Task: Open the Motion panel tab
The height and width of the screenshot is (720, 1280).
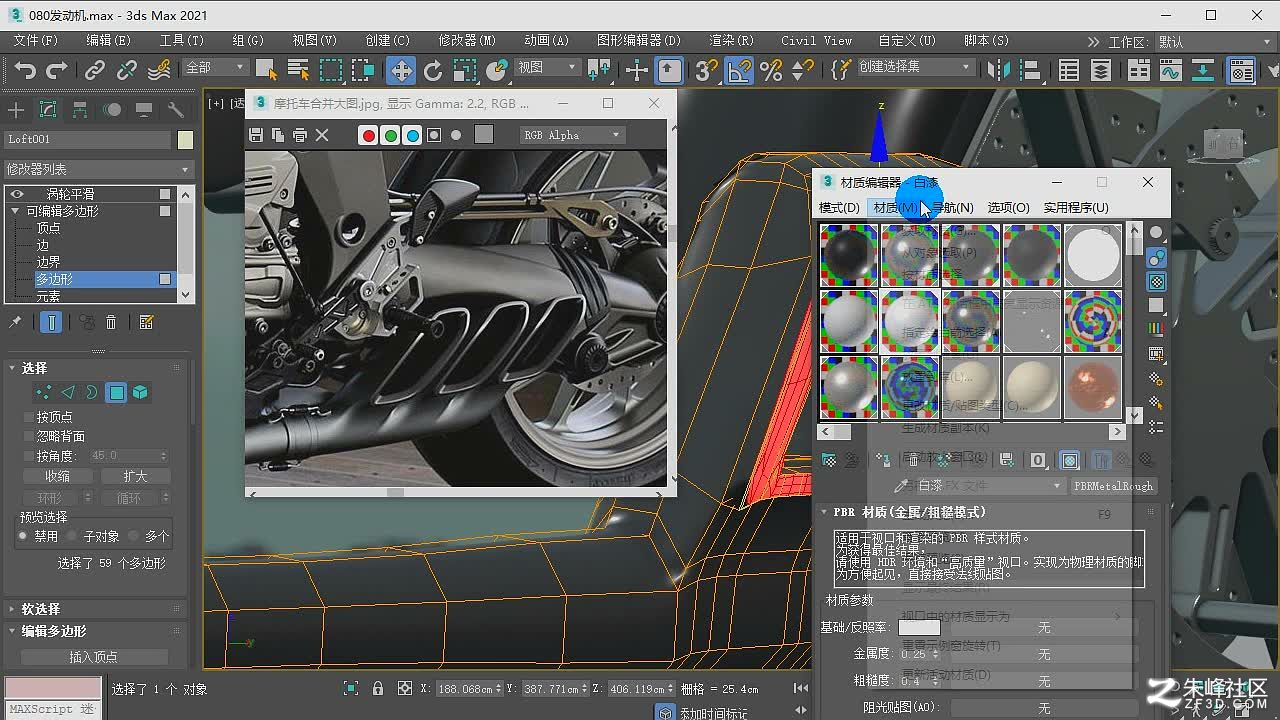Action: pyautogui.click(x=112, y=110)
